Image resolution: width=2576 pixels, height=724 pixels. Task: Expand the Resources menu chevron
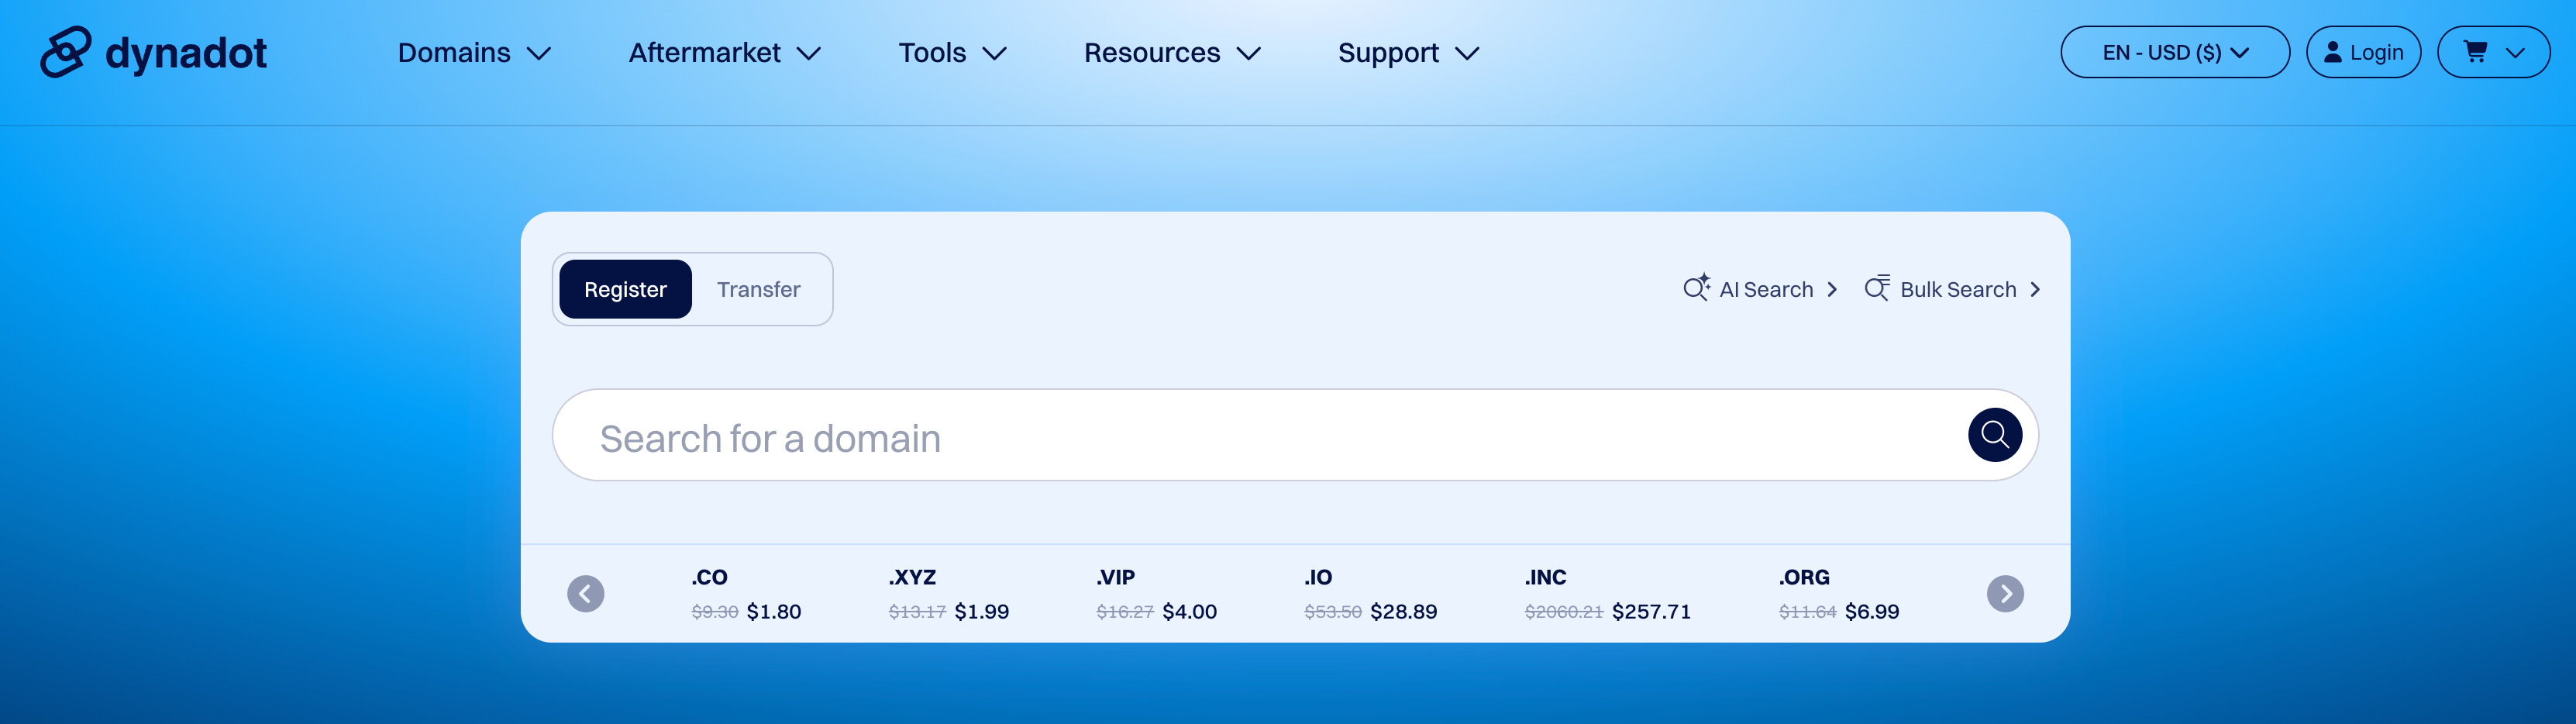tap(1248, 54)
